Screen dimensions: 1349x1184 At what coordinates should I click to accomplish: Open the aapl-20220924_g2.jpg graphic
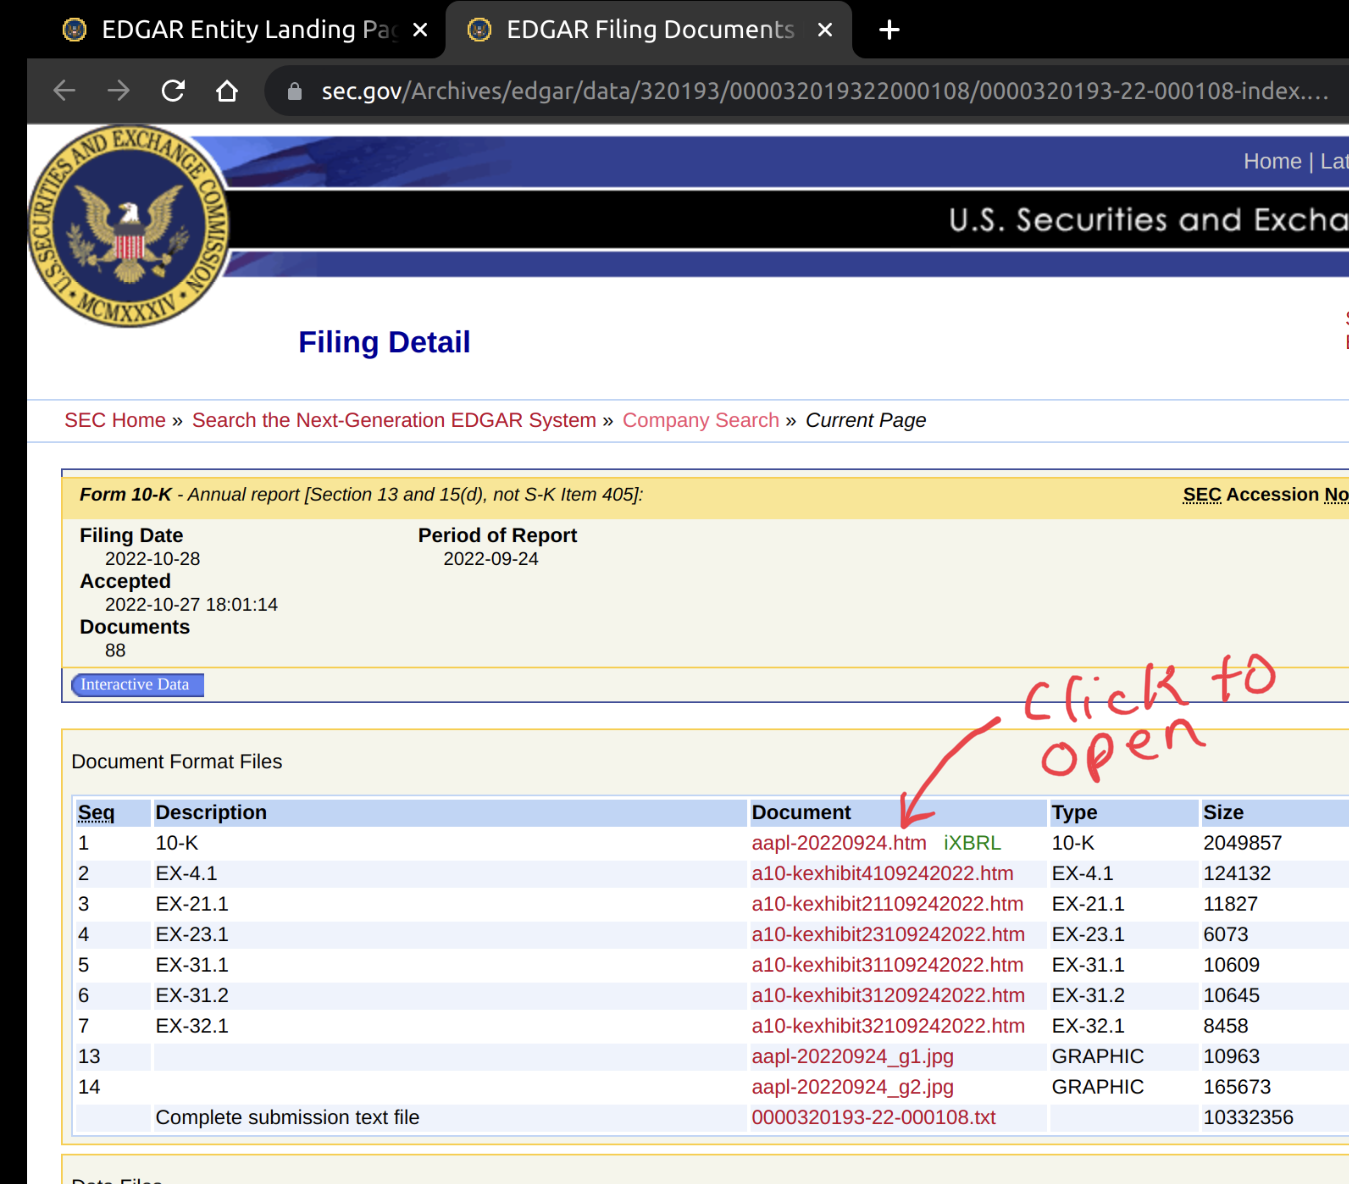852,1087
